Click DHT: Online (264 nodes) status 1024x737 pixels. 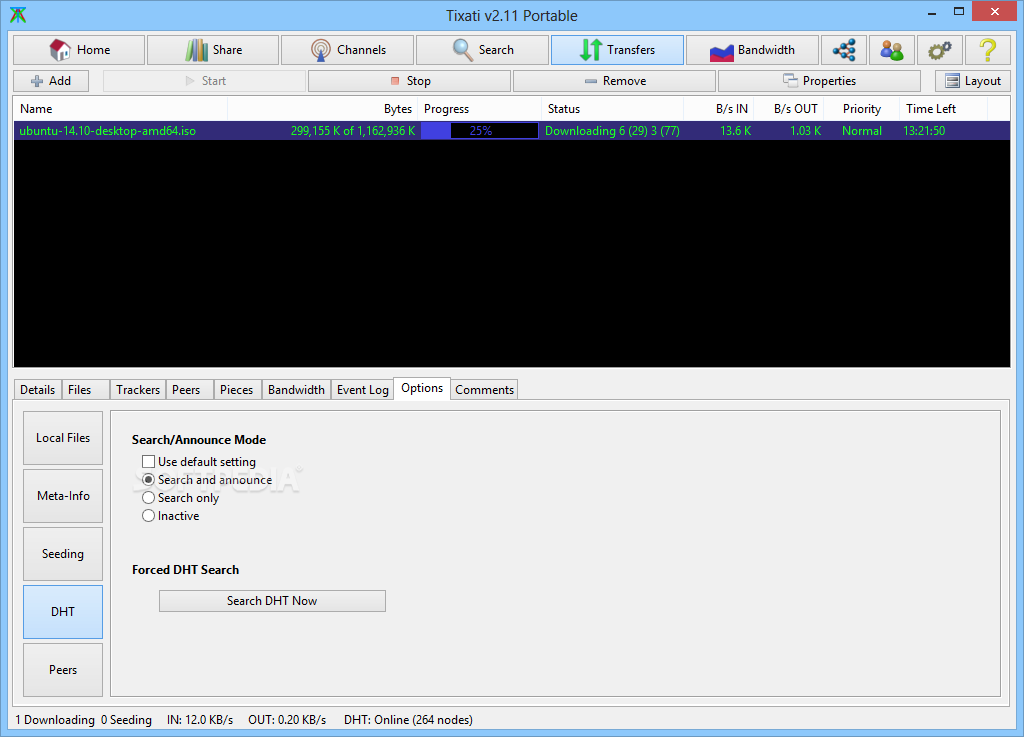coord(408,720)
